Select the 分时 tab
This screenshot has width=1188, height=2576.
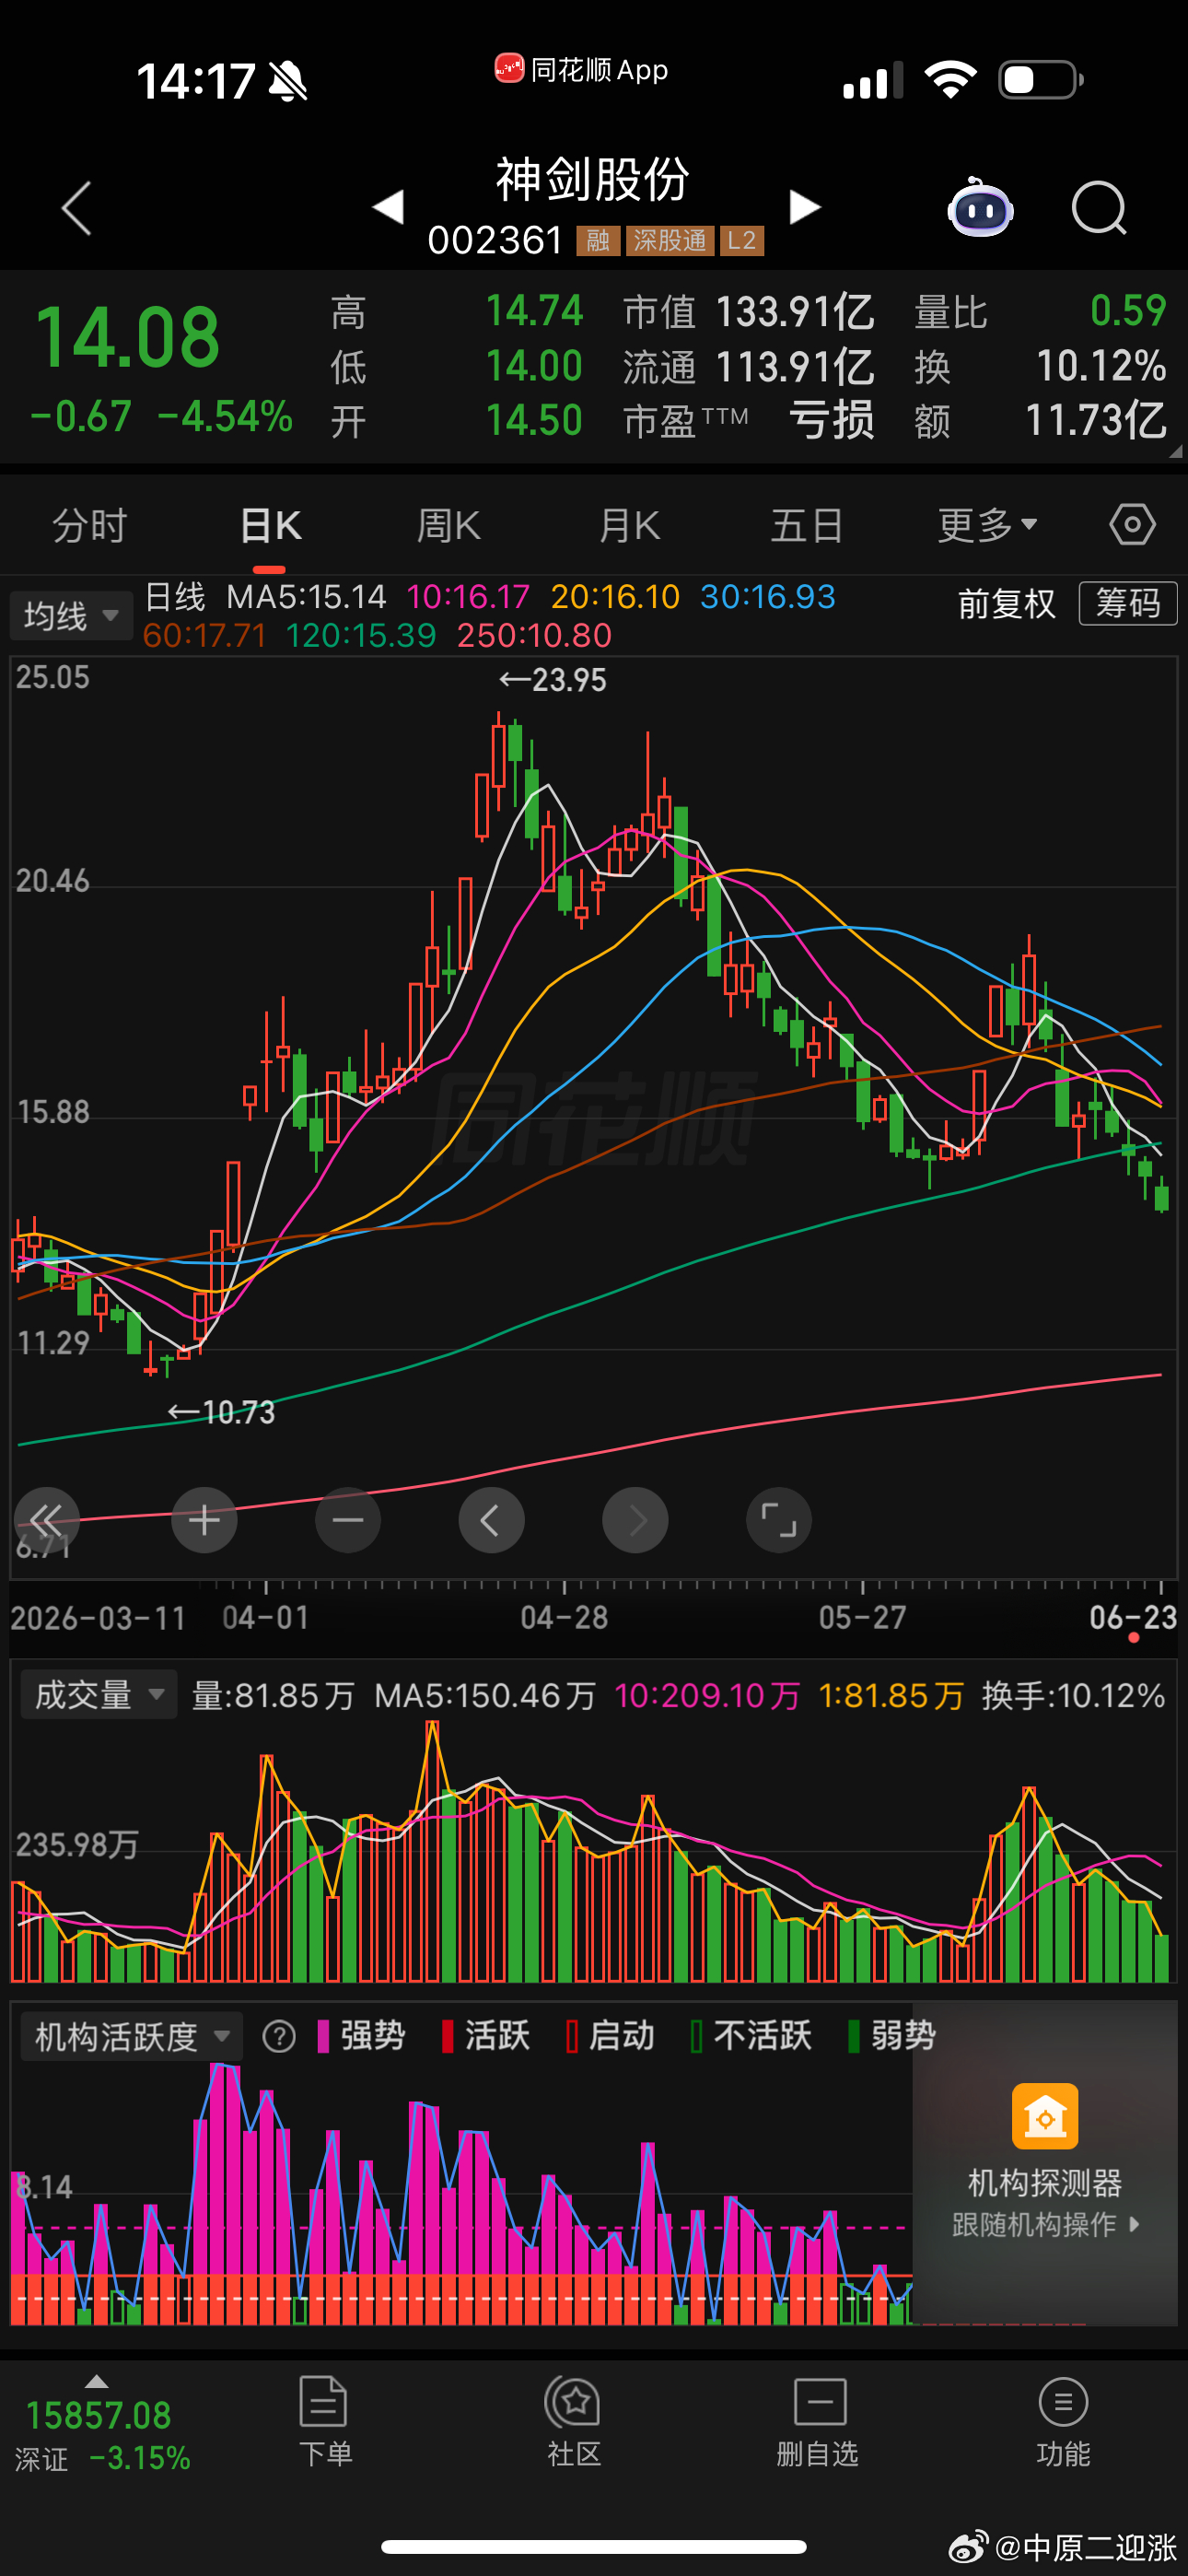point(89,524)
